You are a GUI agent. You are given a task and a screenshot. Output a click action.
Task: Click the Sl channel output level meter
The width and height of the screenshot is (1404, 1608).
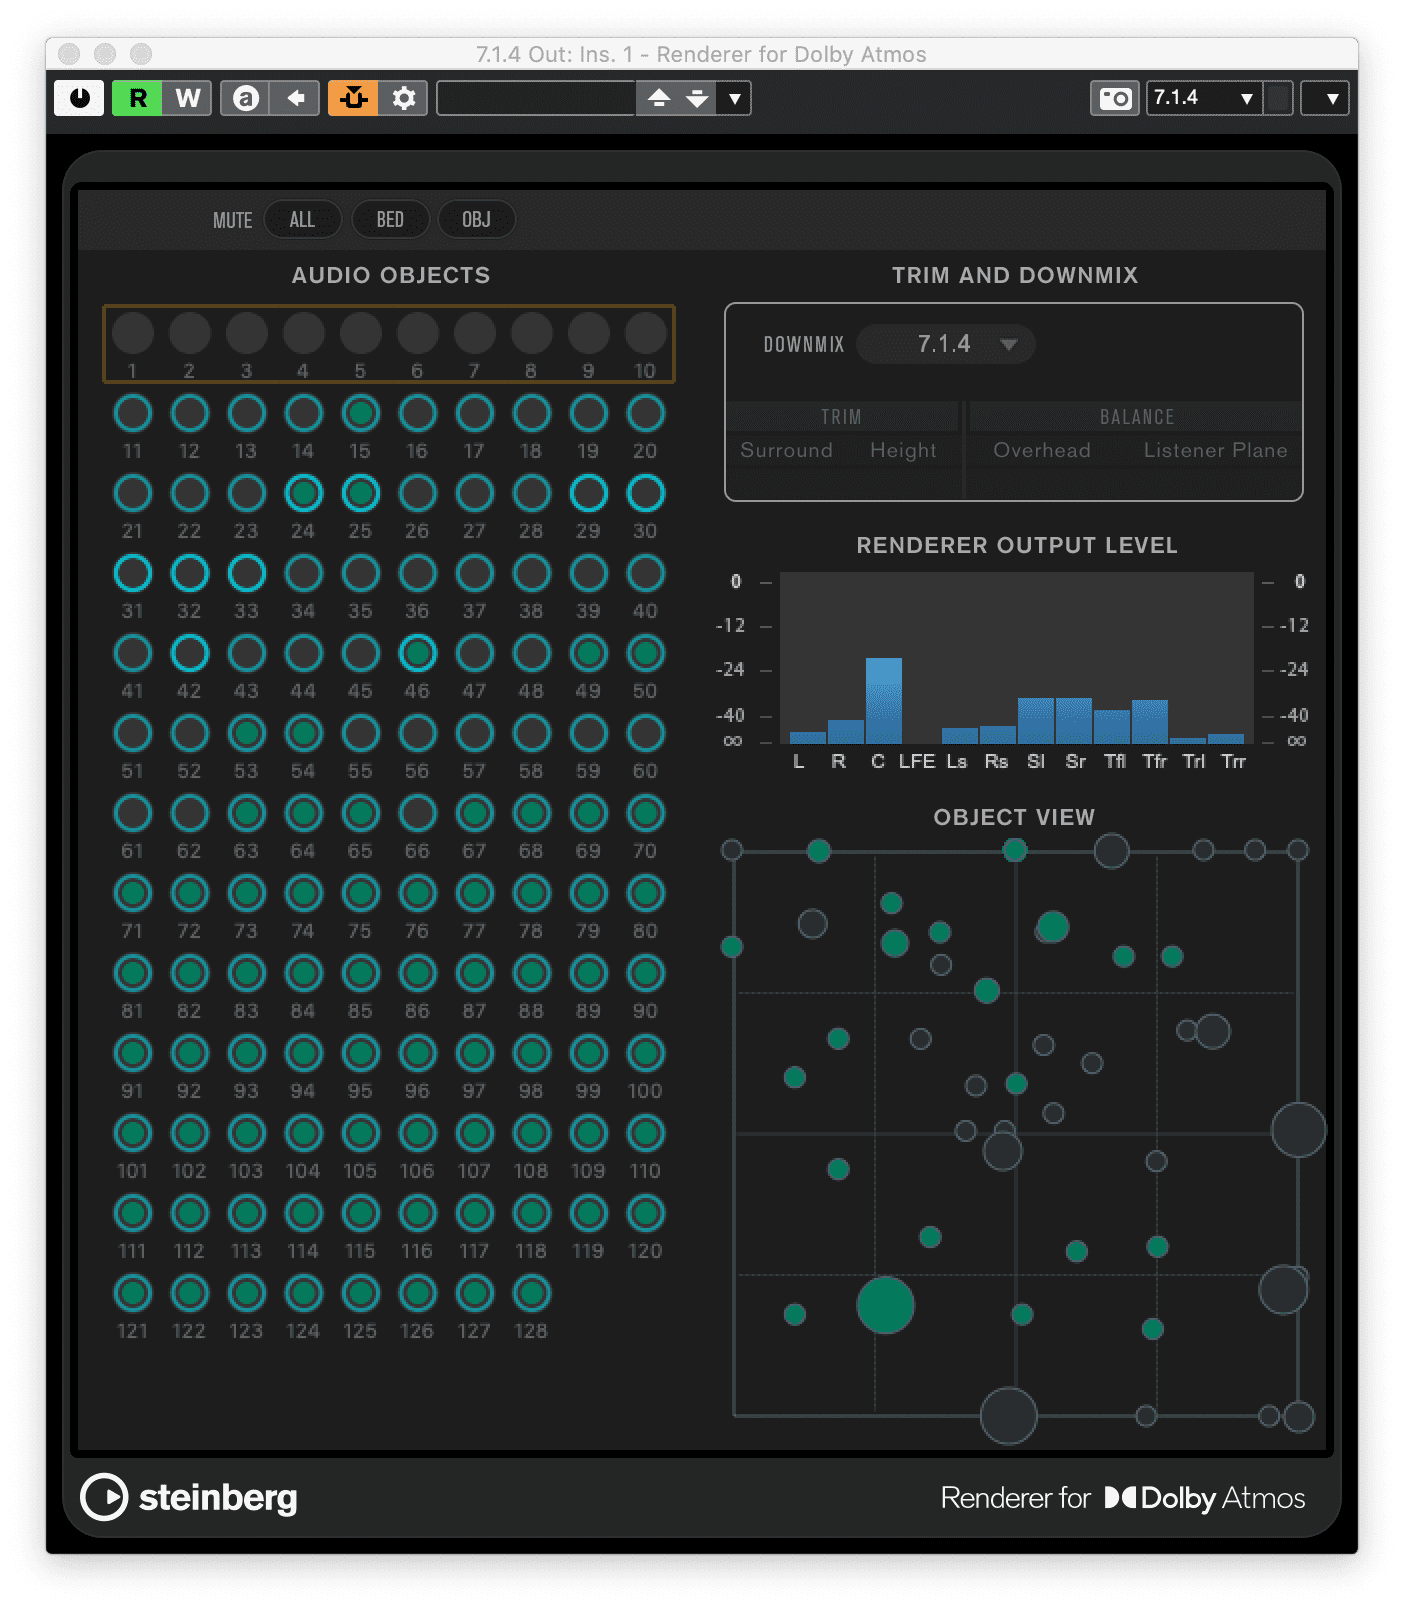point(1035,720)
